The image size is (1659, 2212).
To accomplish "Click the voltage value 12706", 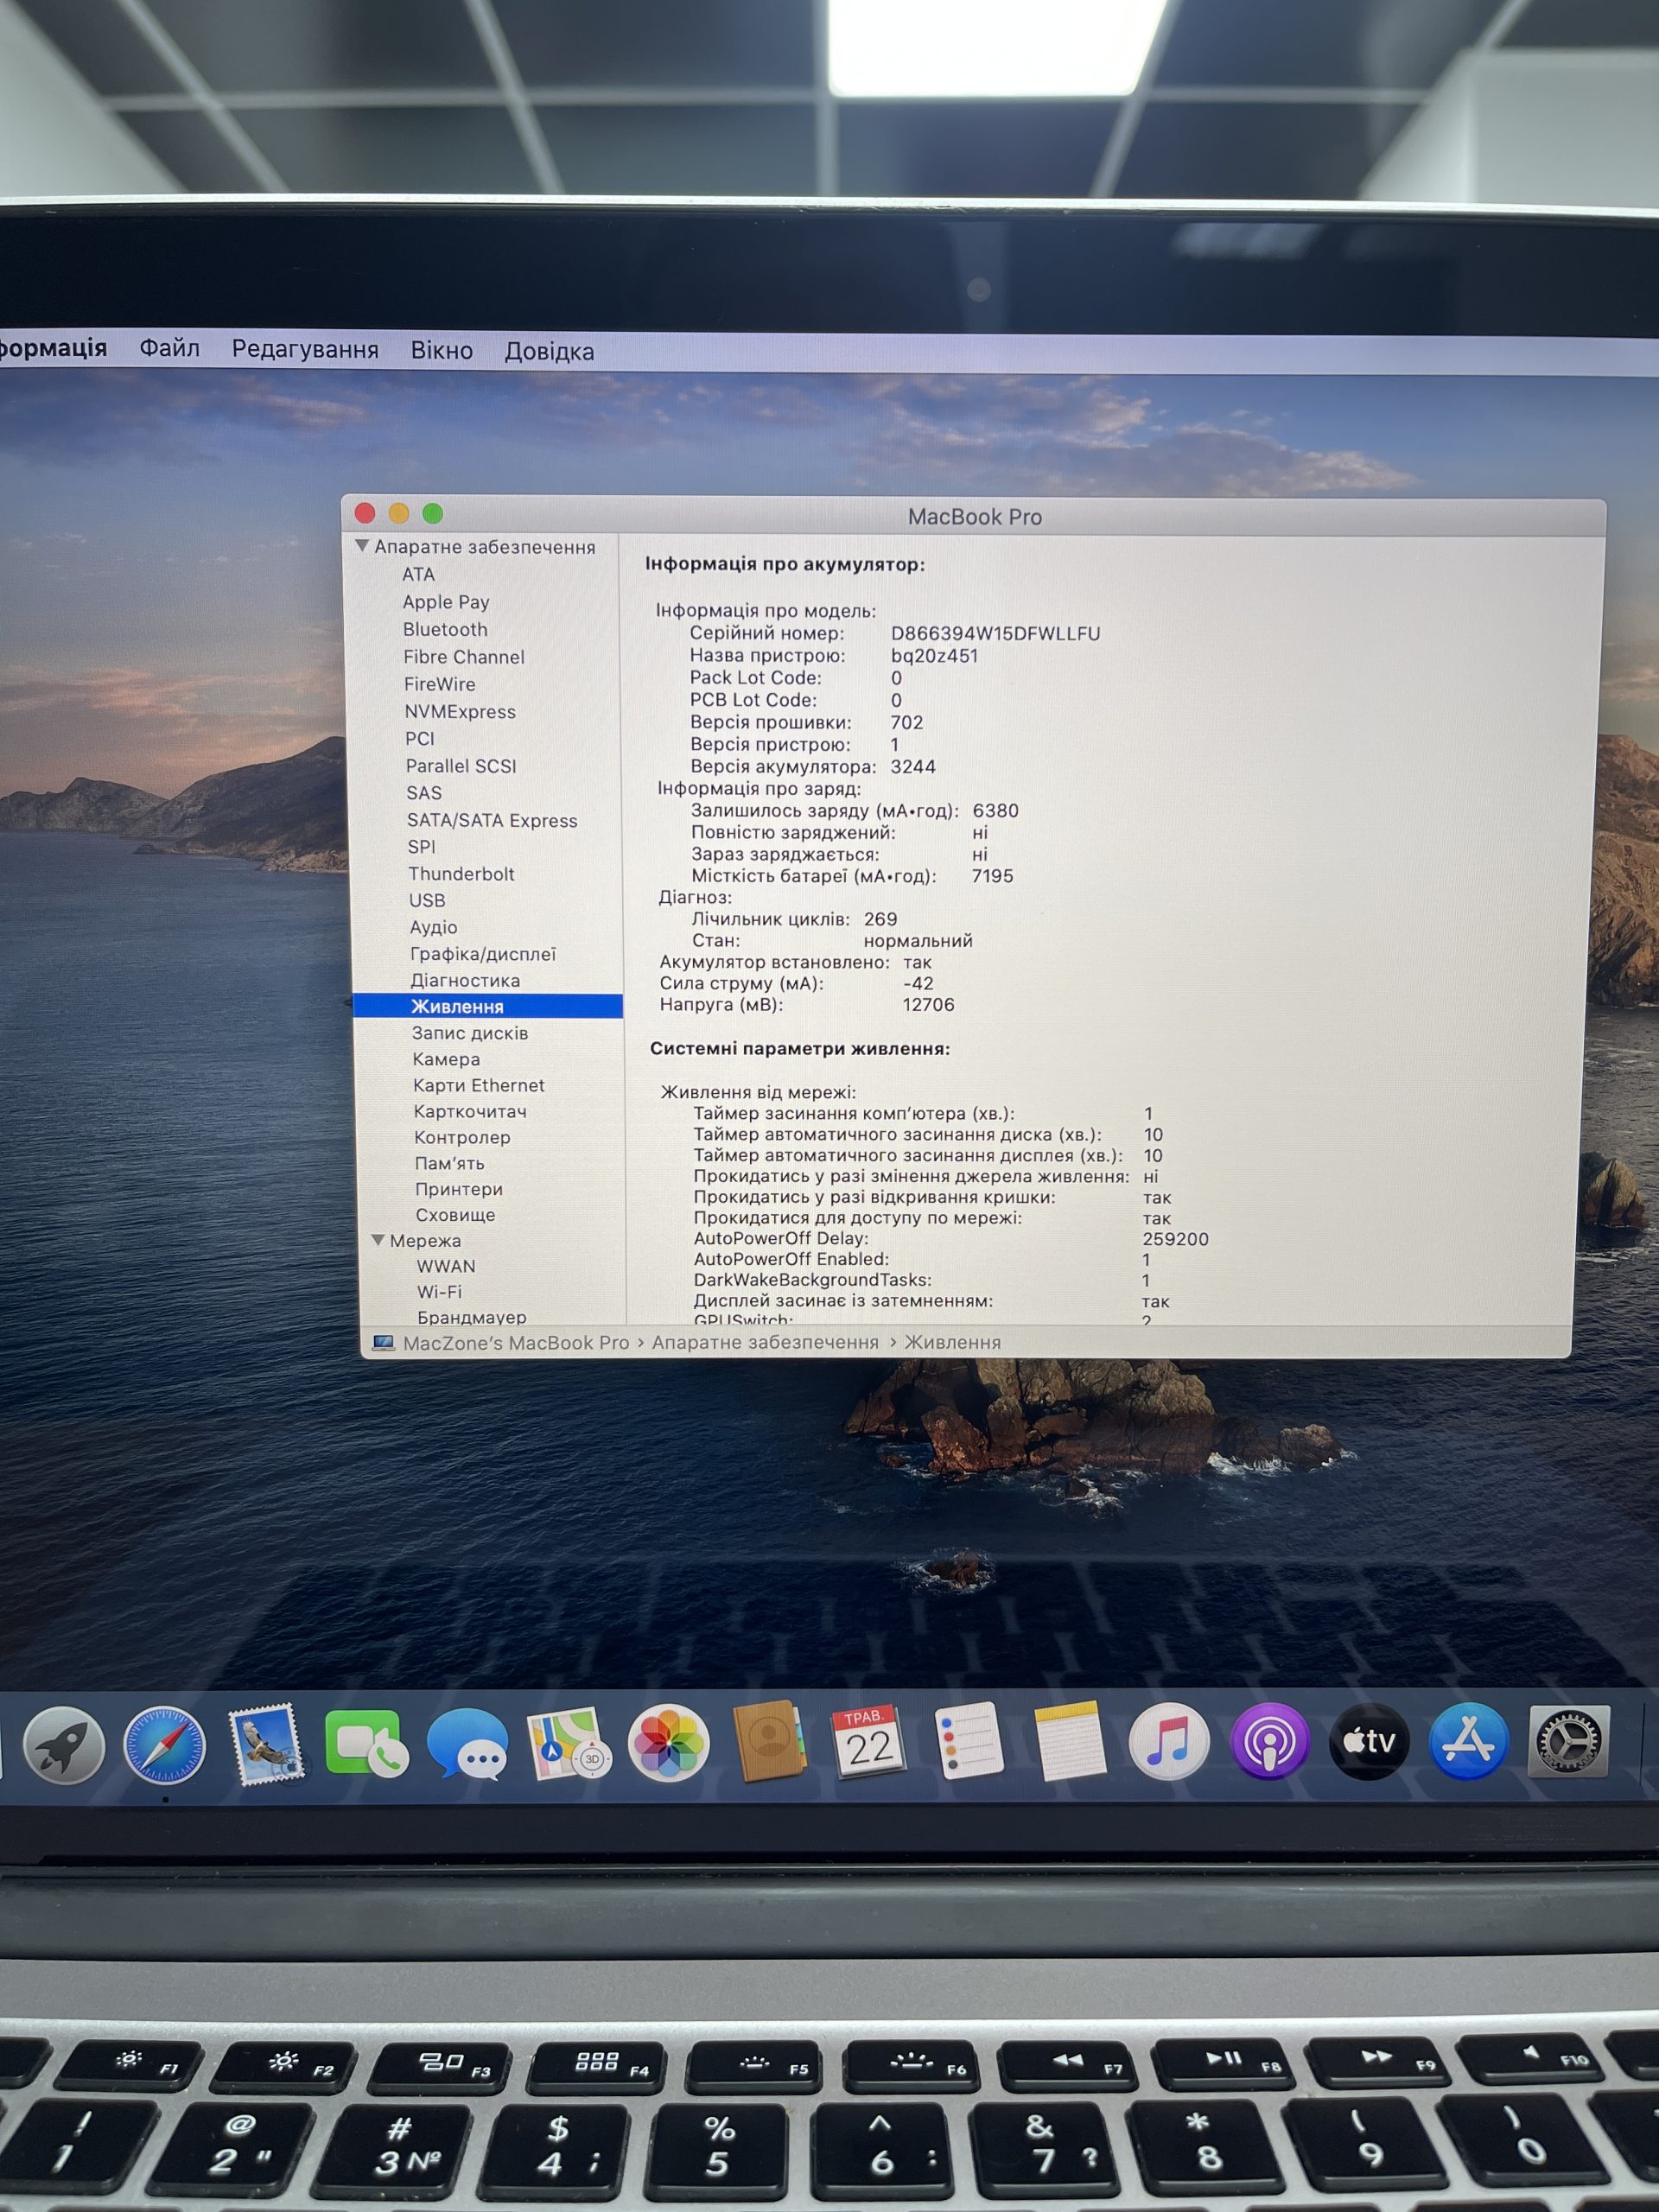I will pos(928,1004).
